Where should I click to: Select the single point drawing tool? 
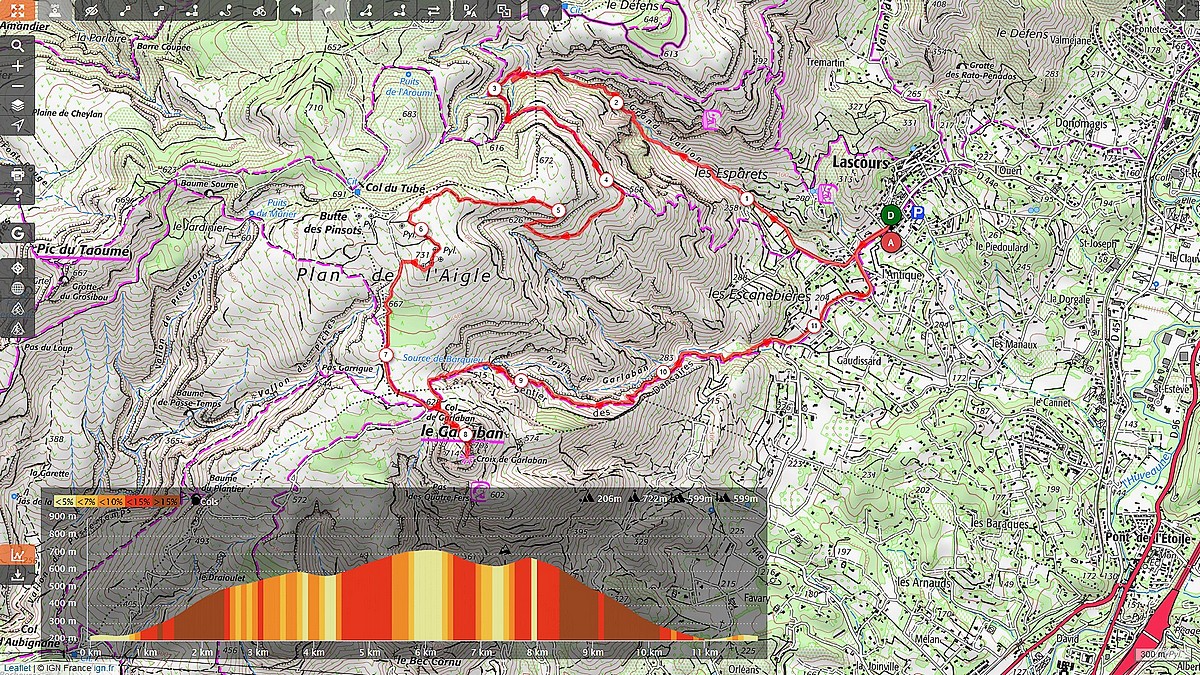click(127, 11)
